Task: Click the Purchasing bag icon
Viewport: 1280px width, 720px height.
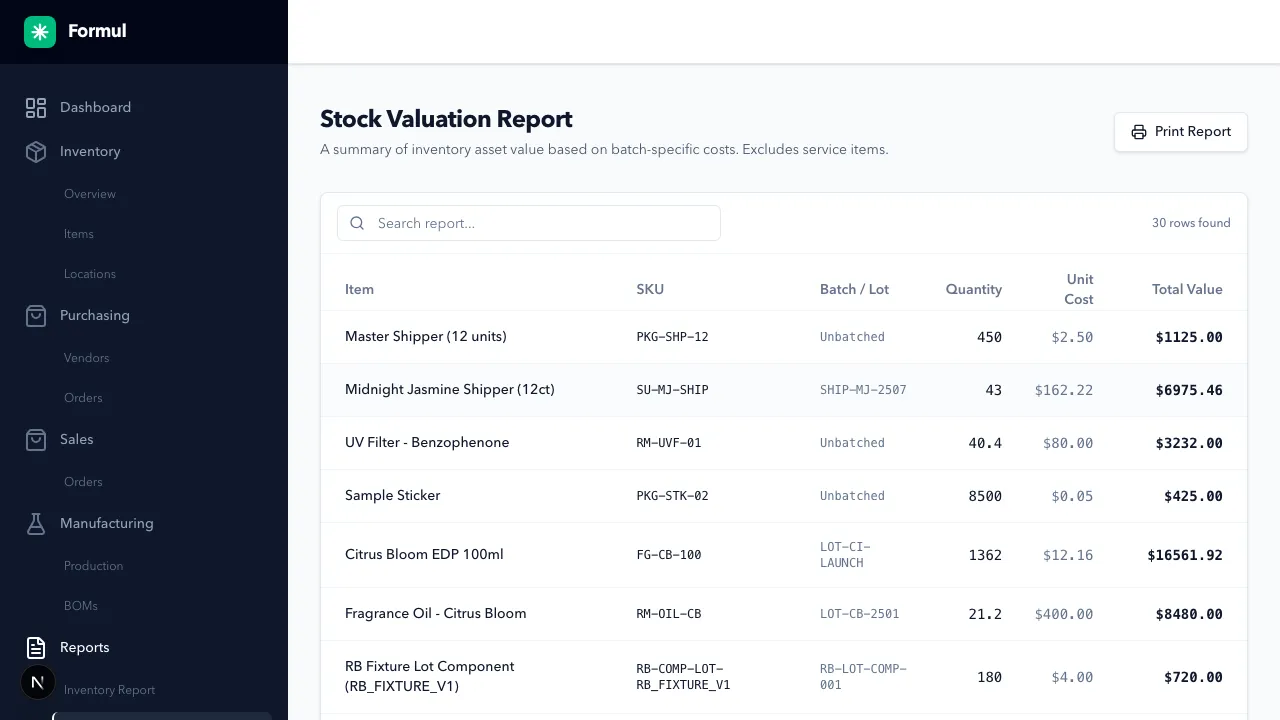Action: coord(36,315)
